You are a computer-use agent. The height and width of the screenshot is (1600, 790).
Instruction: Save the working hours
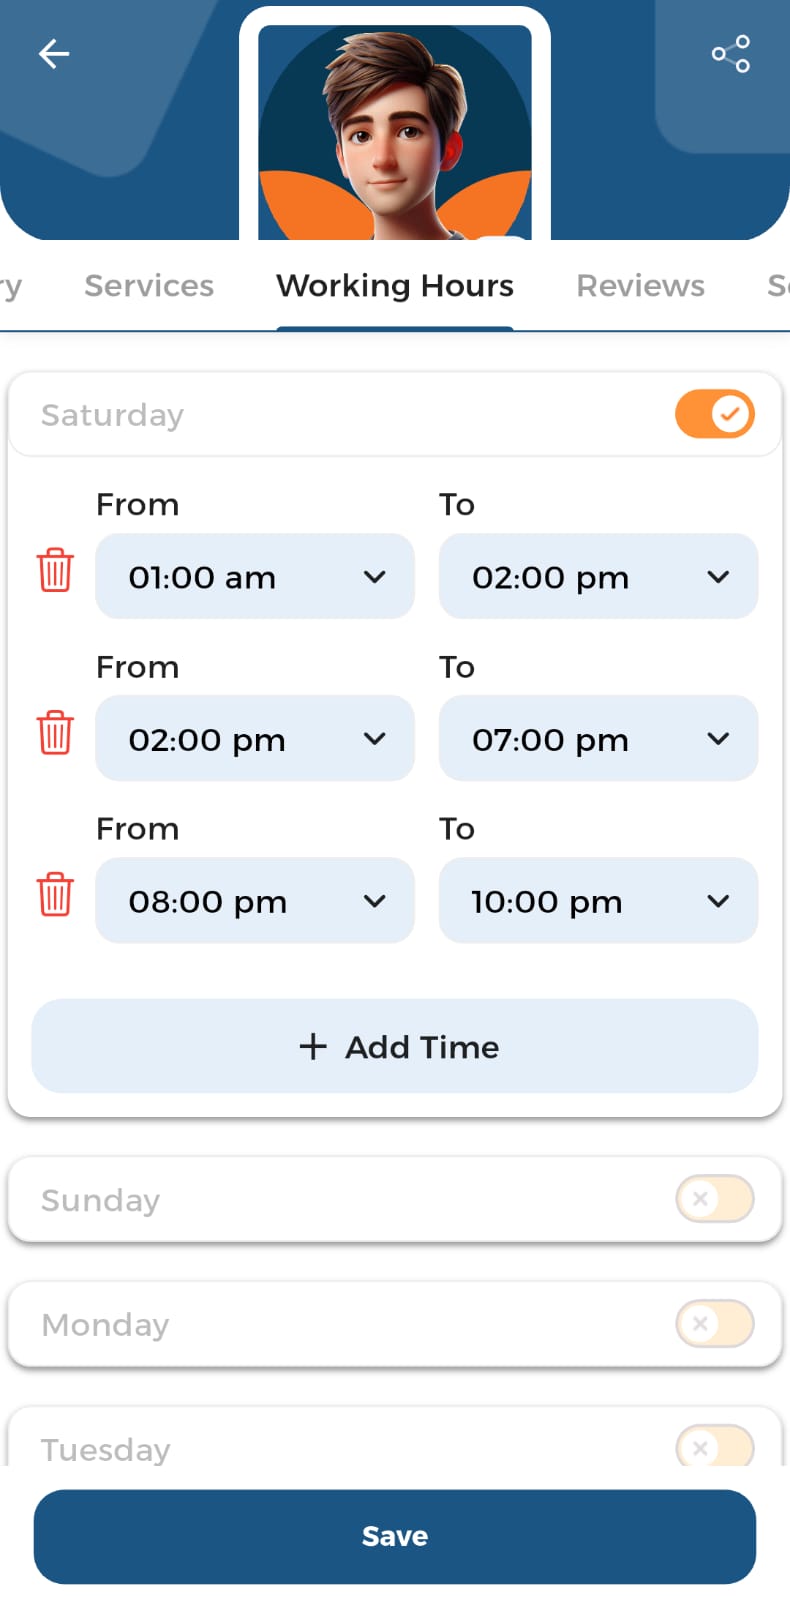[395, 1536]
